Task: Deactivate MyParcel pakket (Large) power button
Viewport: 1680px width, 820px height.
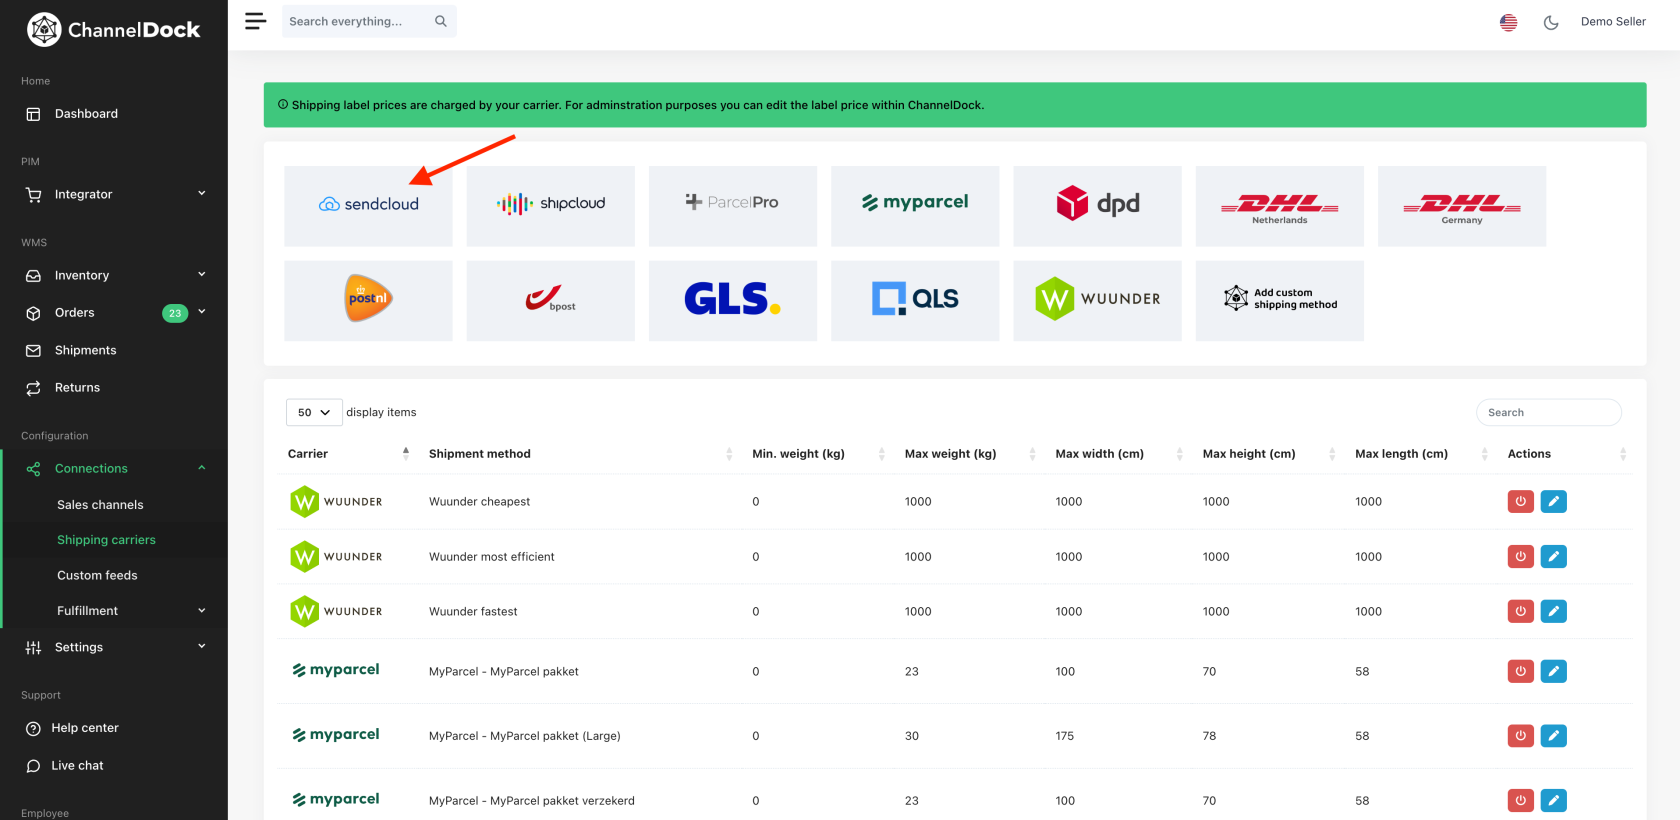Action: [x=1520, y=736]
